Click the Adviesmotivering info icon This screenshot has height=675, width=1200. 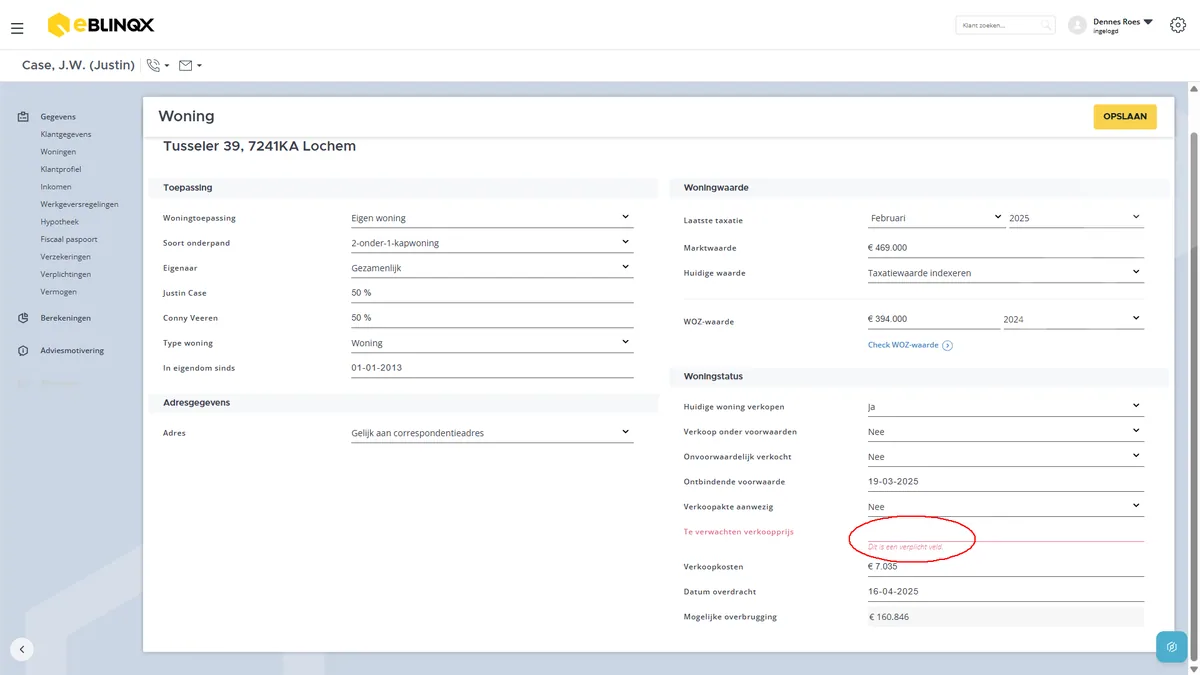coord(23,351)
